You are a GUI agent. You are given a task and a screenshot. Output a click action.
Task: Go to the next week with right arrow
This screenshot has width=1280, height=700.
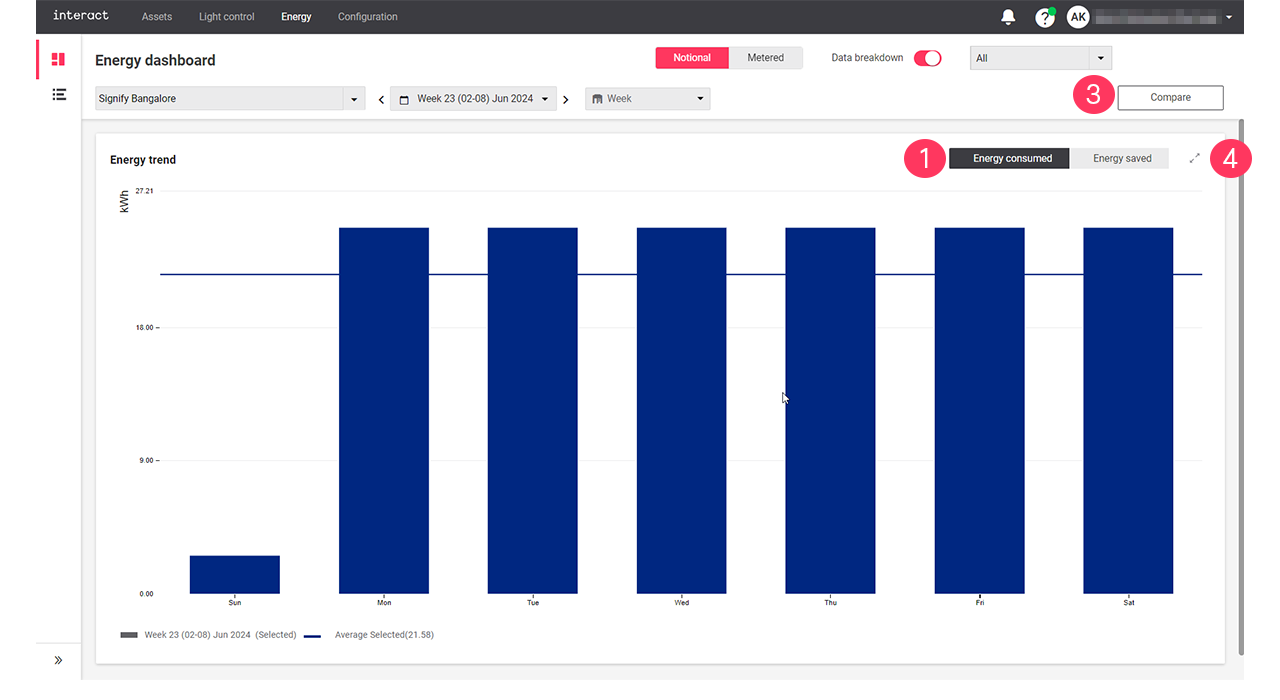click(566, 99)
